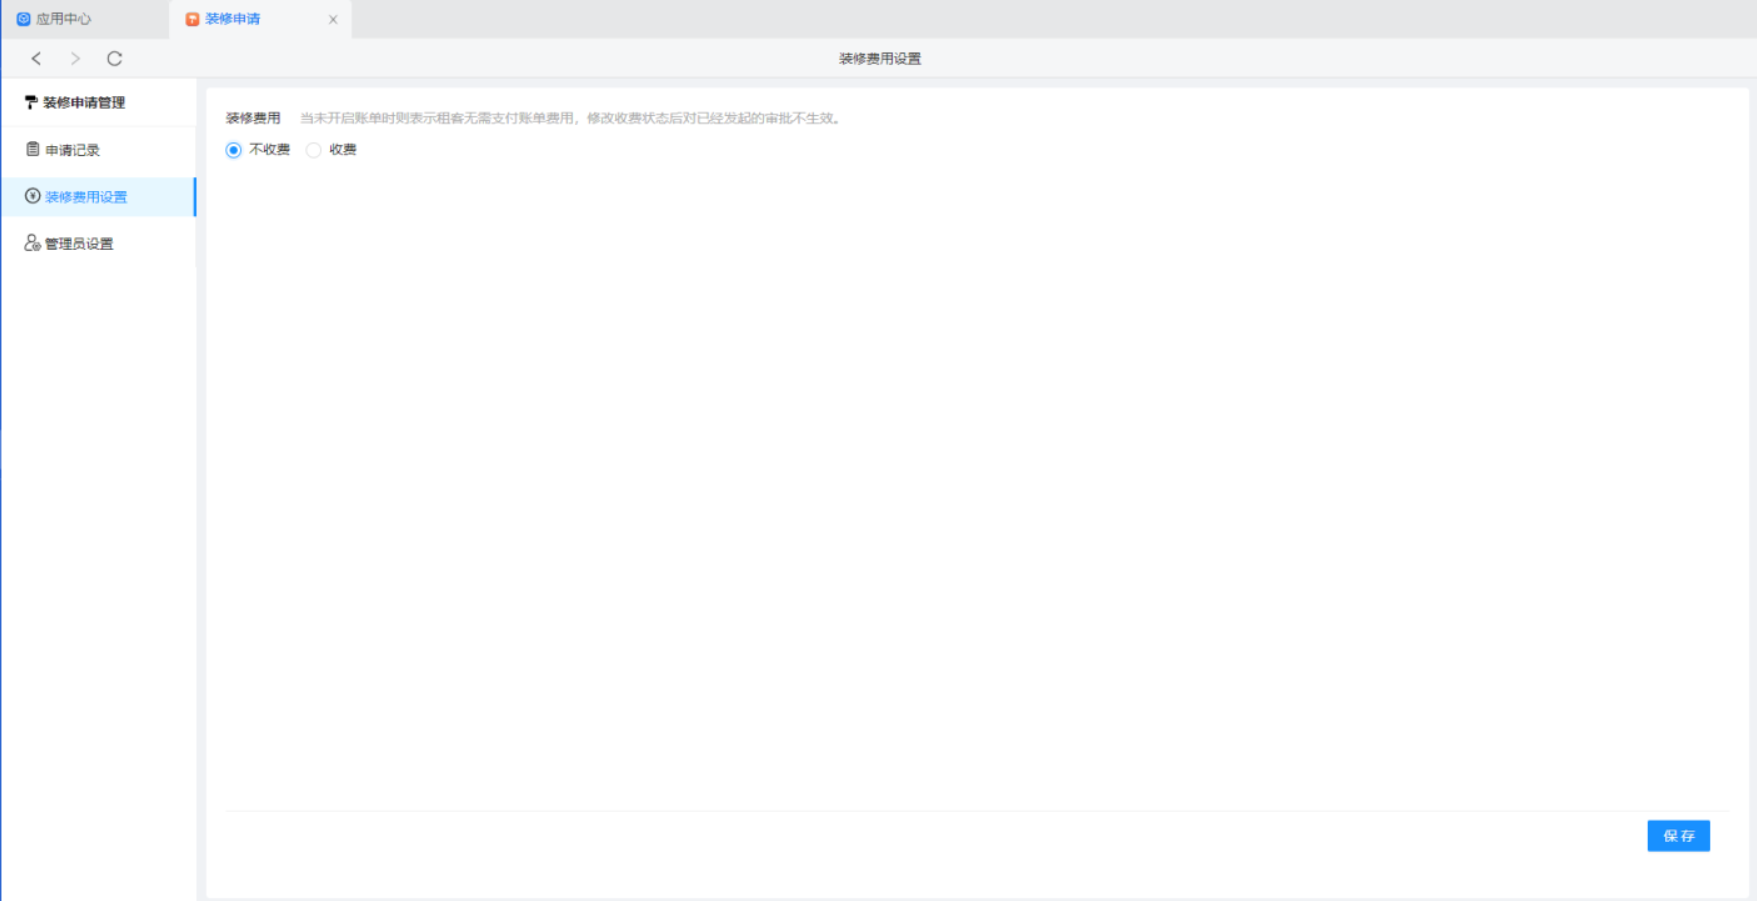Select the 不收费 radio button
The image size is (1757, 901).
pos(234,150)
